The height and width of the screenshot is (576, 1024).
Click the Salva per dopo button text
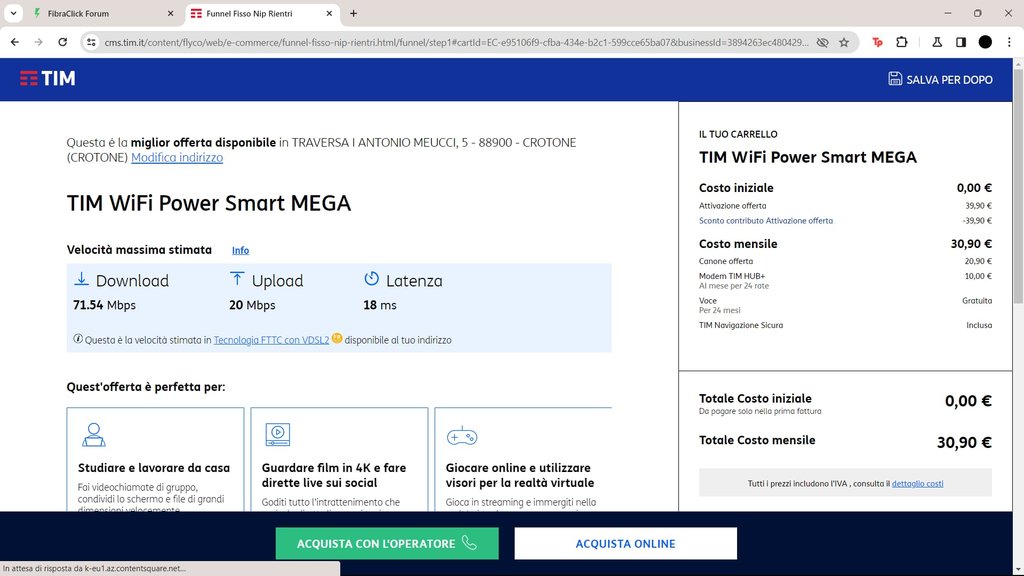point(949,80)
